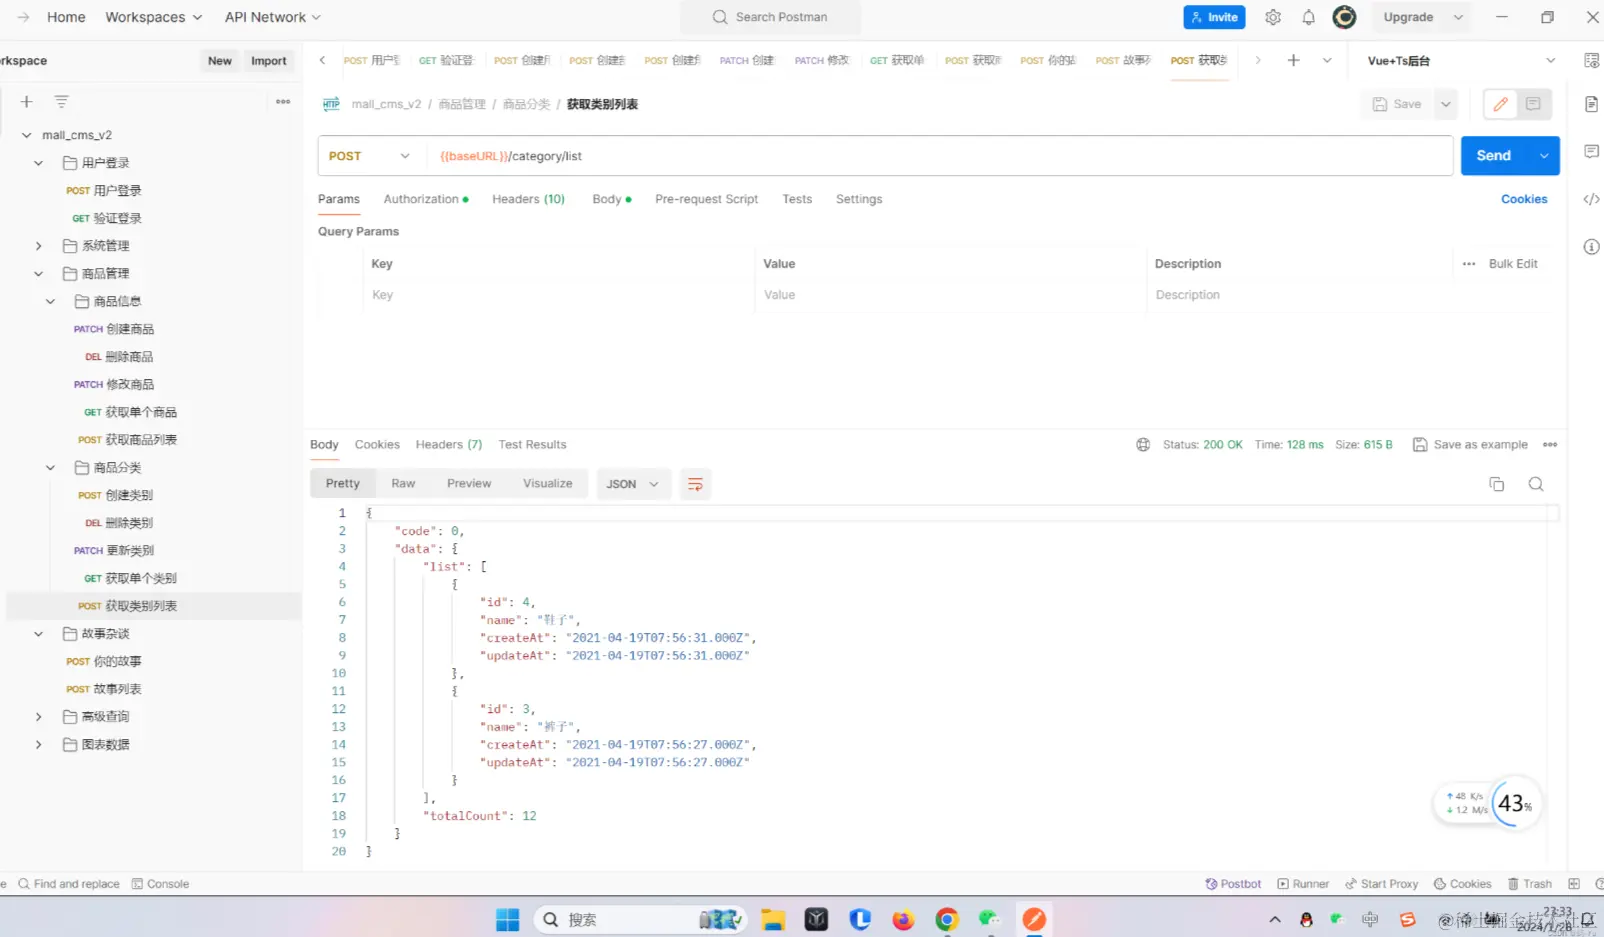Open the request Settings tab
The width and height of the screenshot is (1604, 937).
859,199
